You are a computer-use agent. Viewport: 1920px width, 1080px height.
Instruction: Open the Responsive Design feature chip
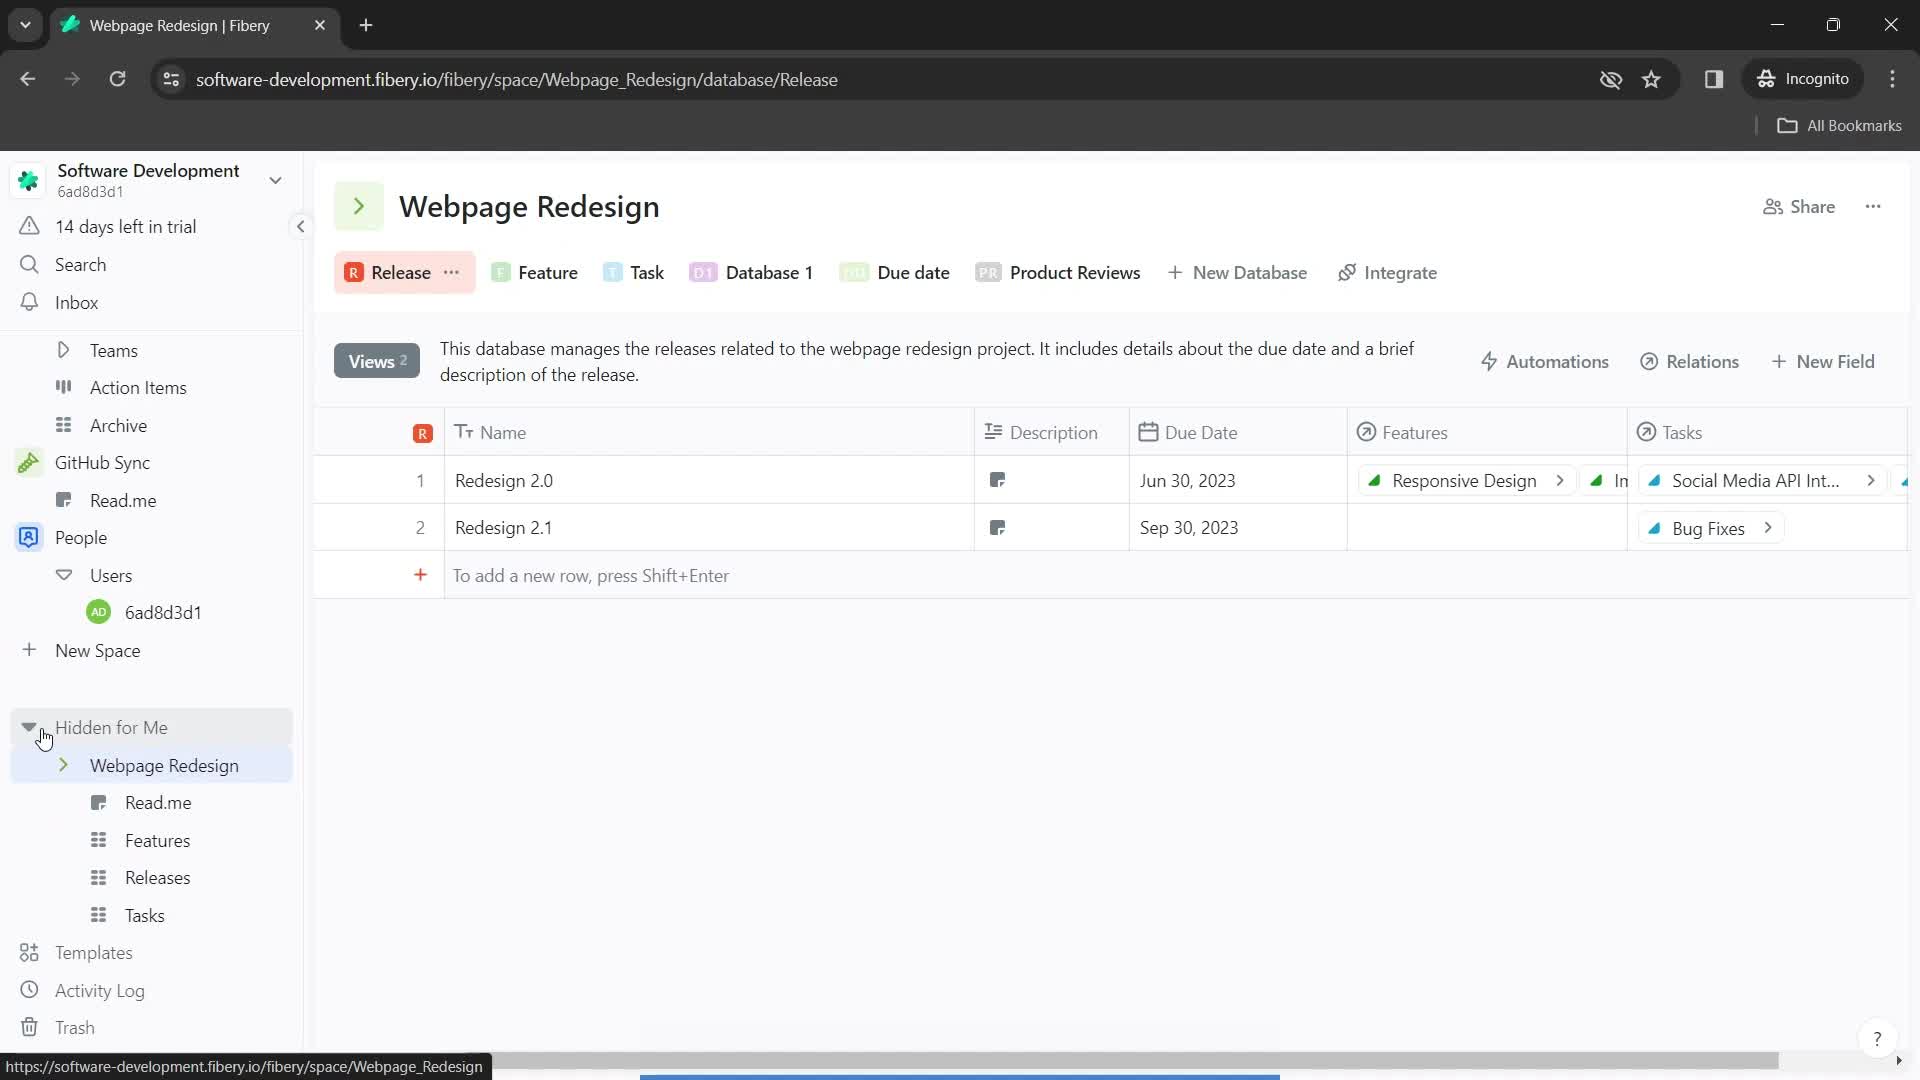pos(1466,481)
